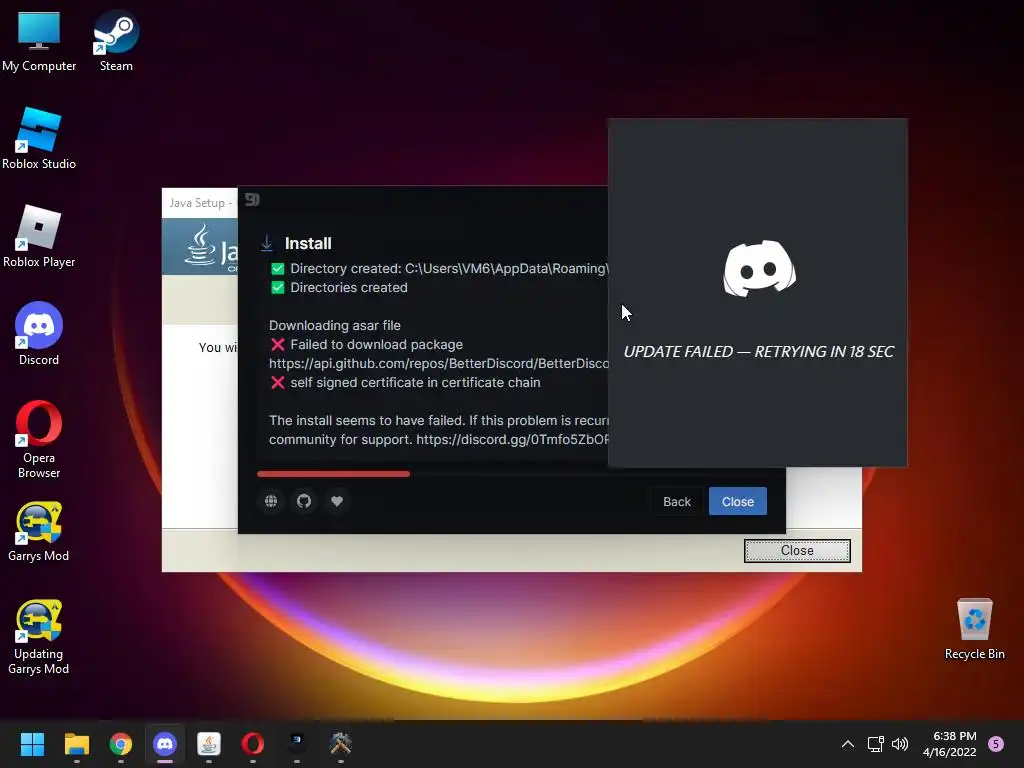This screenshot has height=768, width=1024.
Task: Open network status tray icon
Action: [x=876, y=744]
